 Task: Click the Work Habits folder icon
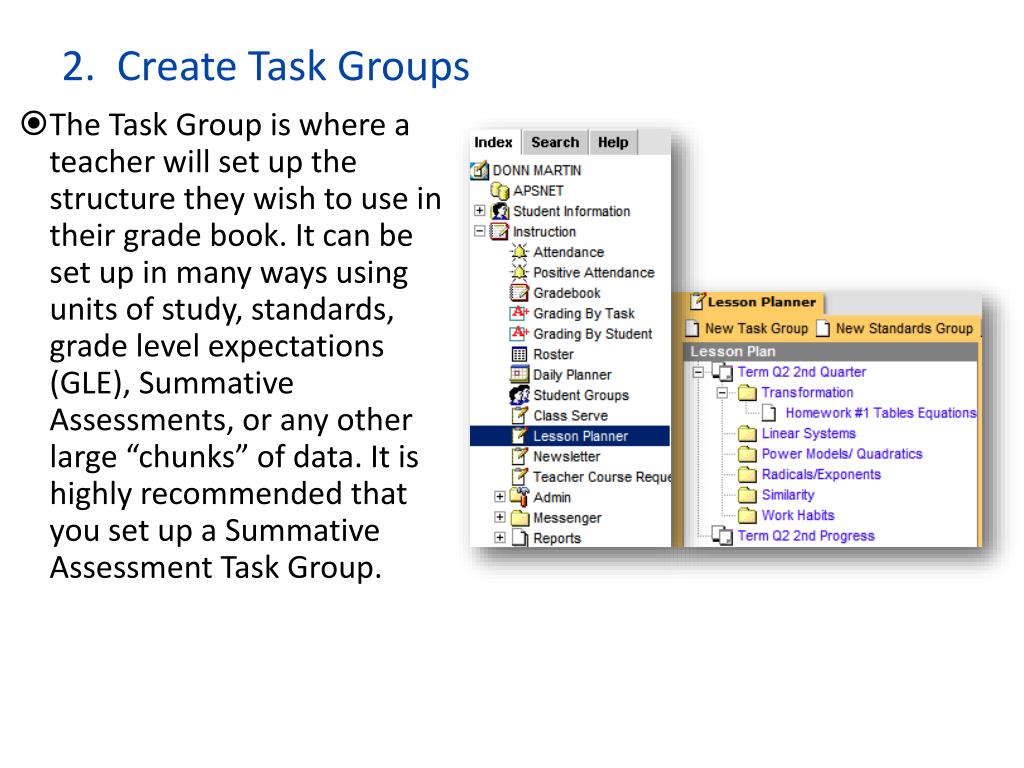click(747, 515)
